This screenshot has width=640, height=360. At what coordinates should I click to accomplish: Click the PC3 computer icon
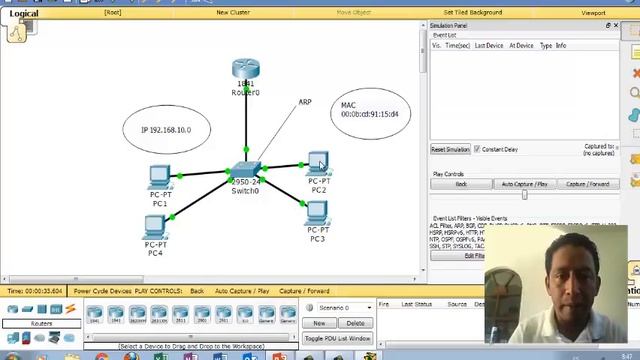317,213
